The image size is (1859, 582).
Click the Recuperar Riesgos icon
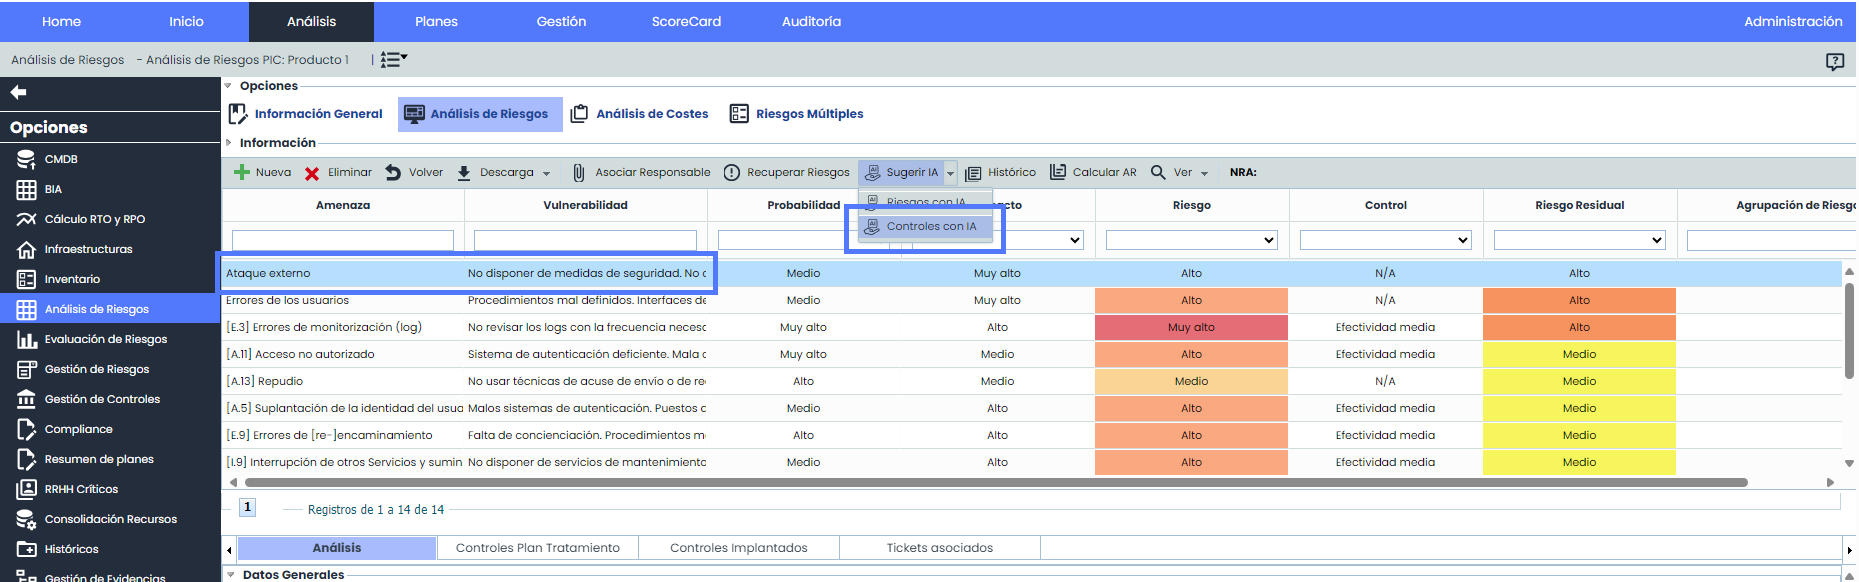pos(732,172)
